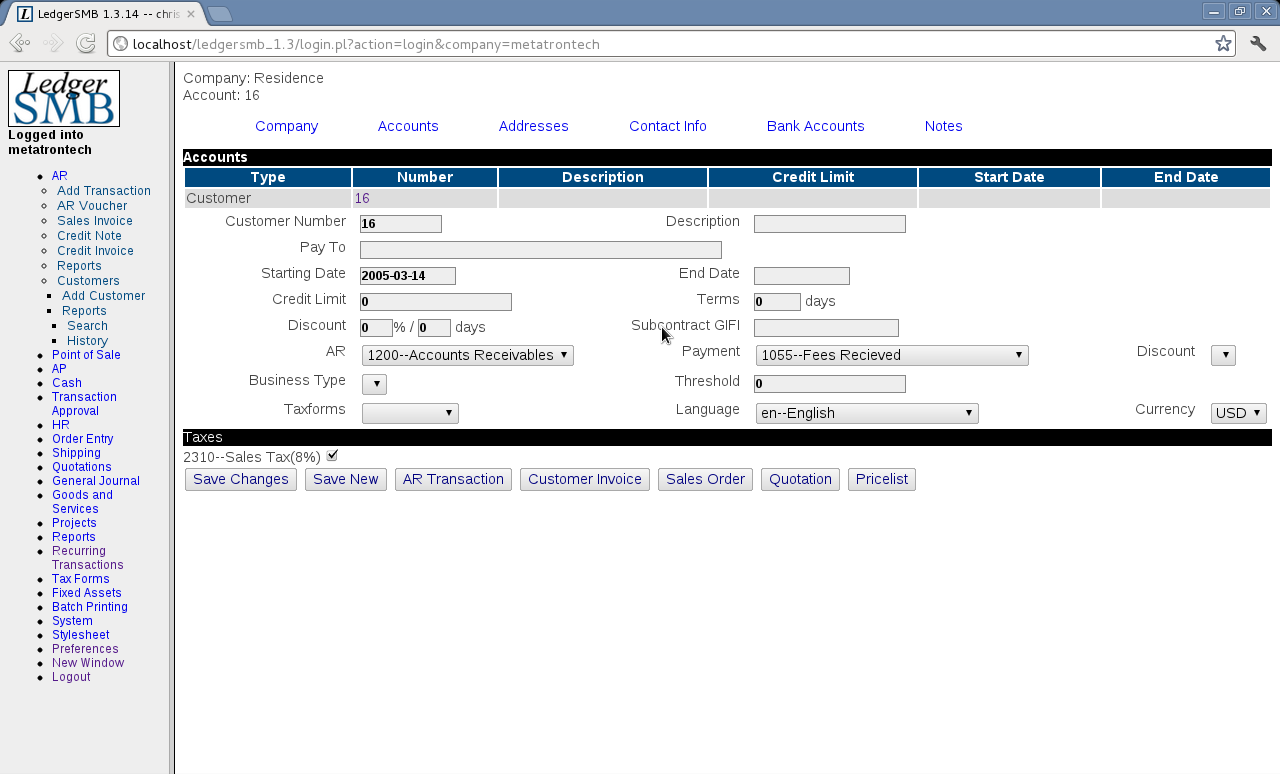Click the browser back arrow icon
Viewport: 1280px width, 774px height.
coord(19,43)
